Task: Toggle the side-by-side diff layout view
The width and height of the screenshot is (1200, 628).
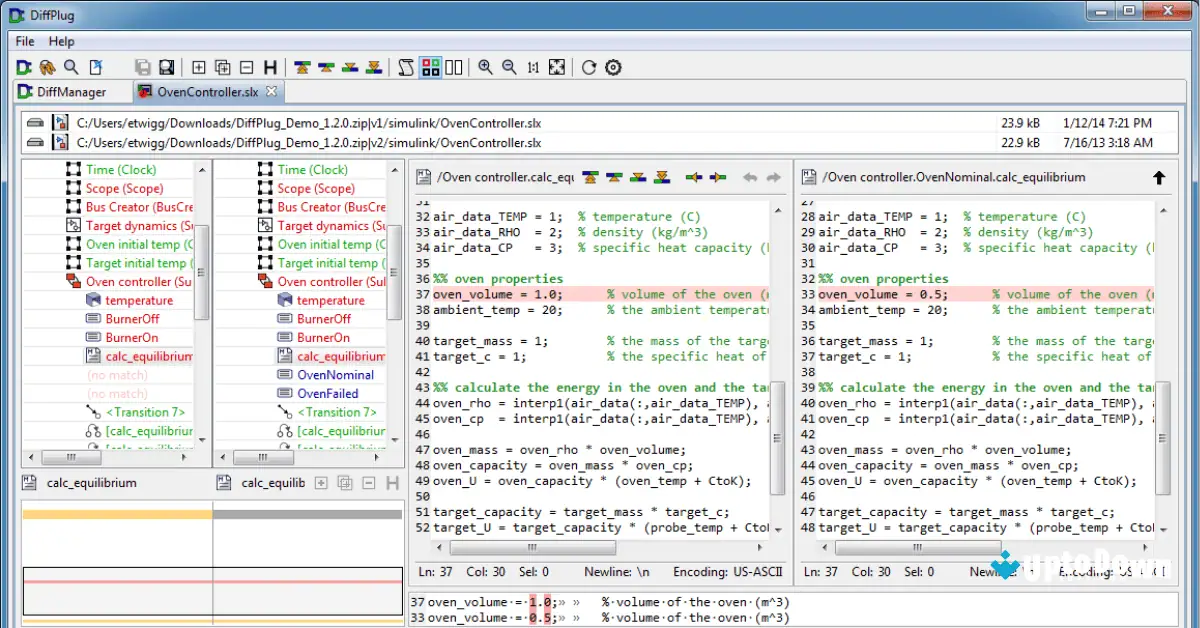Action: [455, 67]
